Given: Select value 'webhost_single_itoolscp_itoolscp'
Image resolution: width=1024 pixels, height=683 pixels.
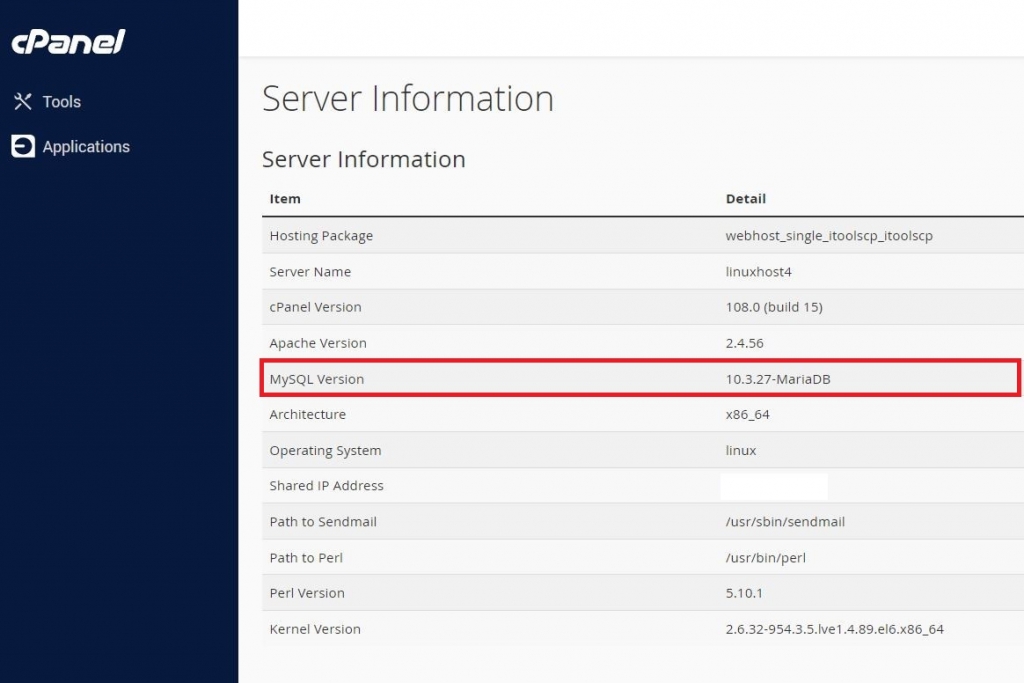Looking at the screenshot, I should (x=829, y=236).
